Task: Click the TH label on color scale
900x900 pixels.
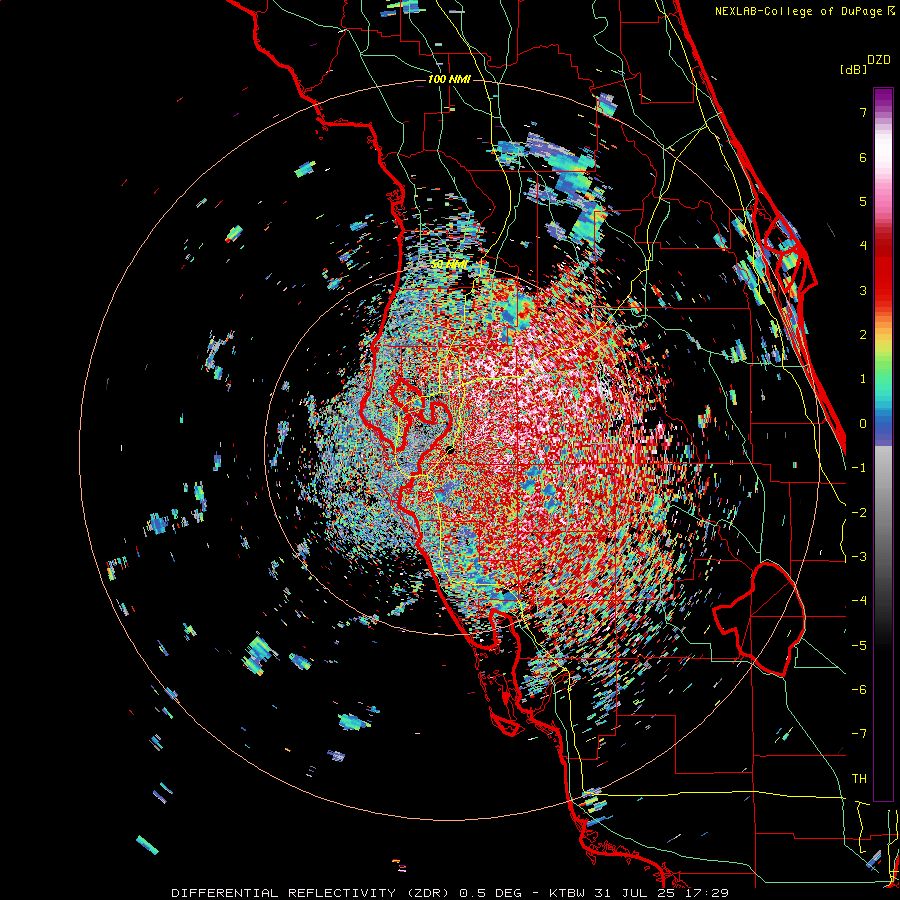Action: (x=859, y=779)
